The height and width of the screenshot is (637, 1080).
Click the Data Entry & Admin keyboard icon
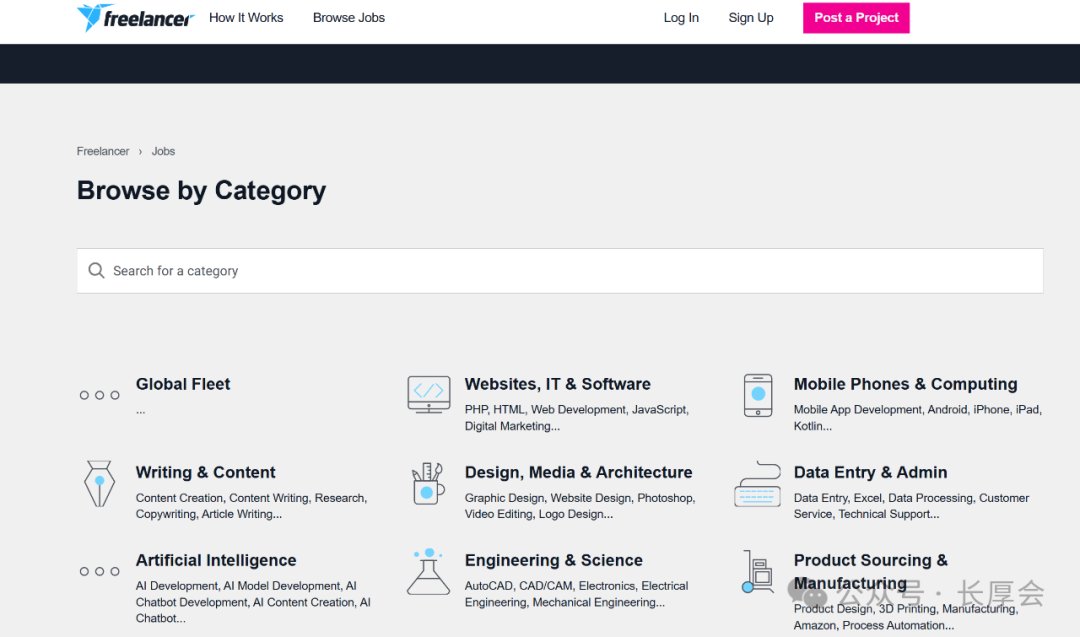pos(757,484)
